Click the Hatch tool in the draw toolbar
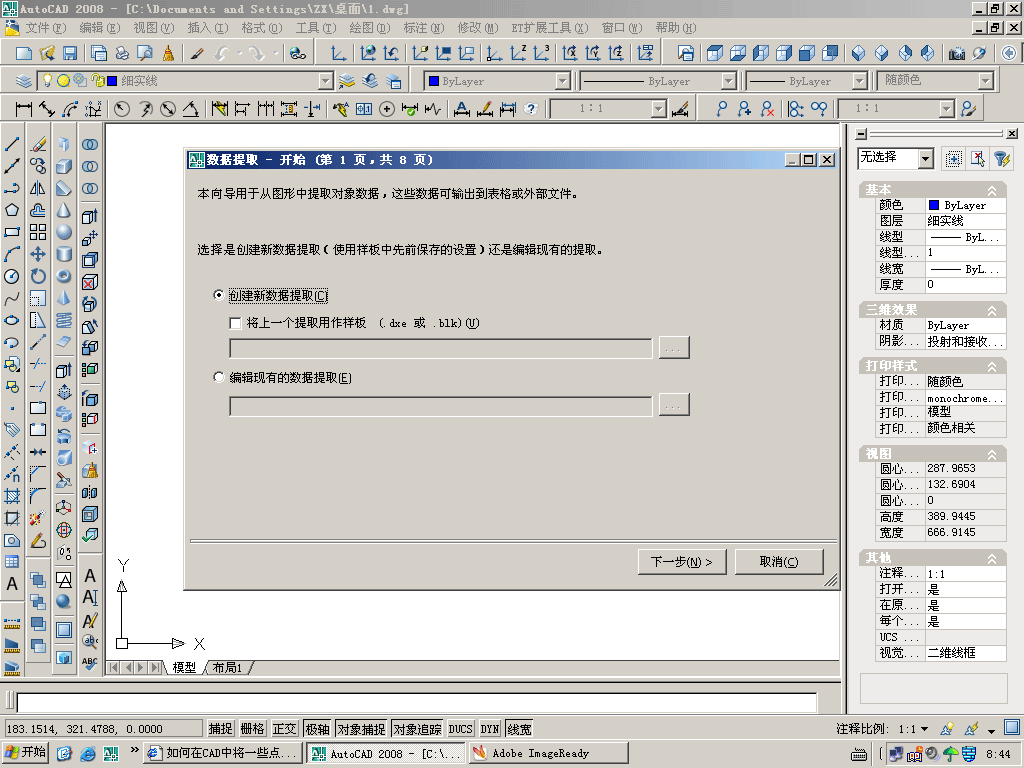Screen dimensions: 1024x768 point(12,496)
